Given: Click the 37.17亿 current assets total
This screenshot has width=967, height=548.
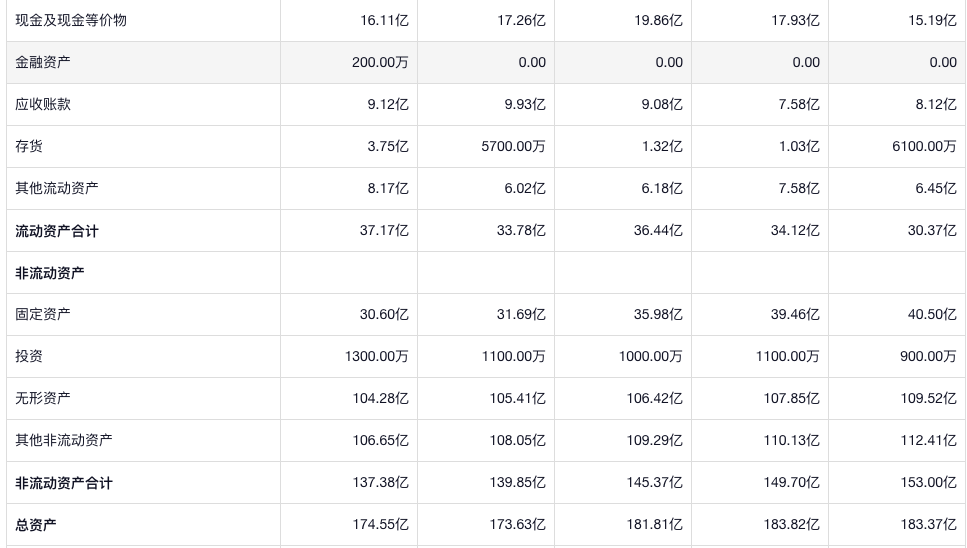Looking at the screenshot, I should pyautogui.click(x=384, y=230).
